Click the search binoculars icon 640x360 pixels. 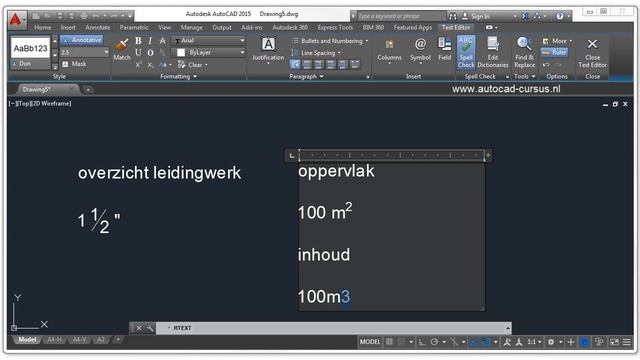click(x=452, y=16)
